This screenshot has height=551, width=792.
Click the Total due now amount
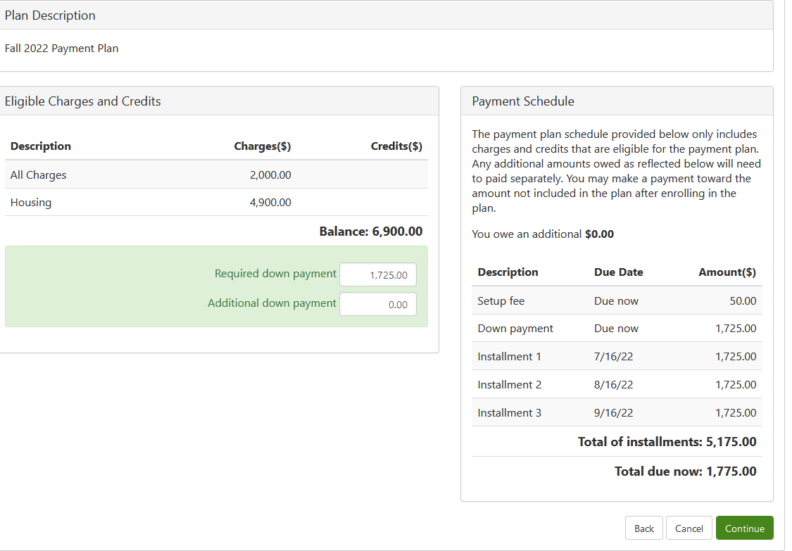coord(685,471)
